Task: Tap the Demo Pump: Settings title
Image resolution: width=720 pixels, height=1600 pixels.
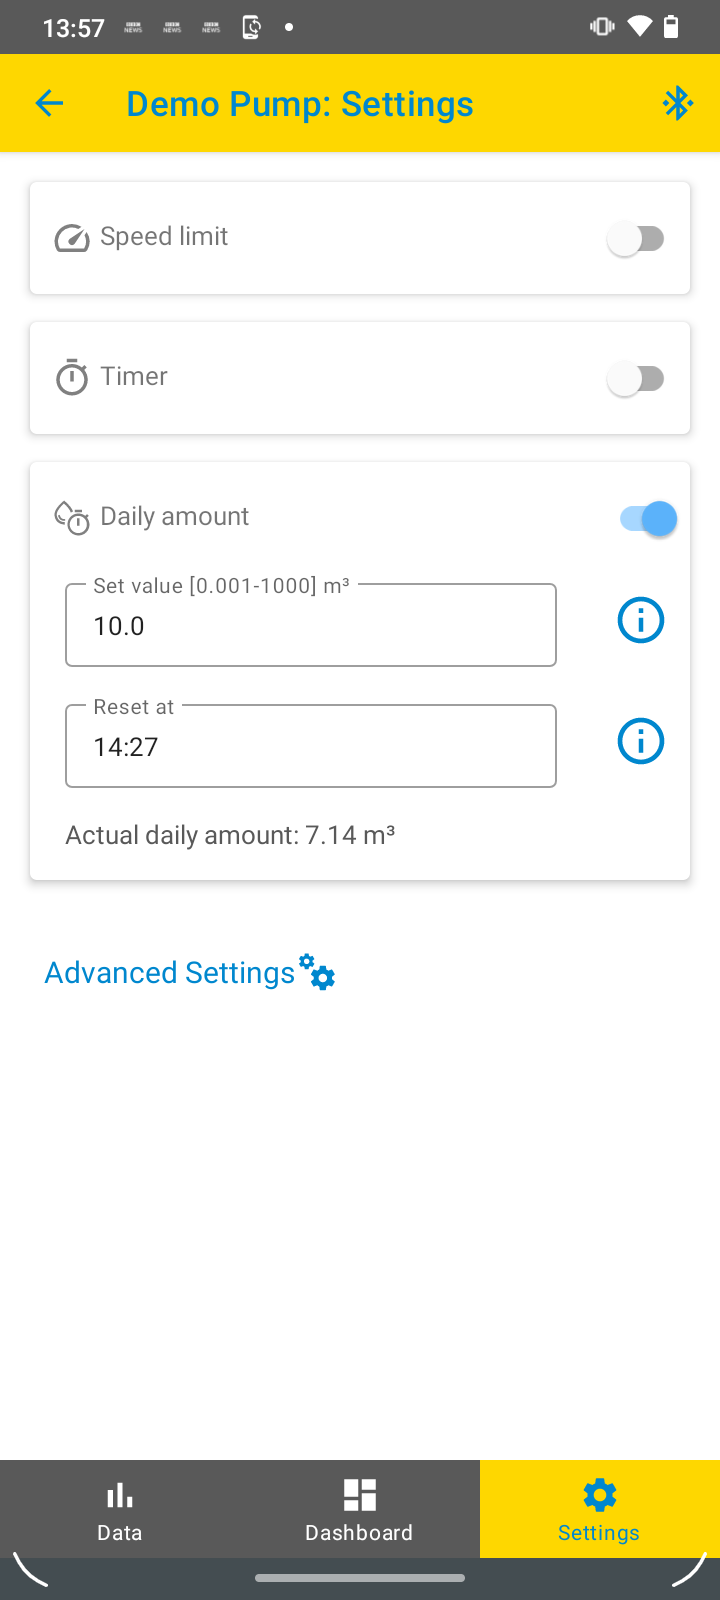Action: pyautogui.click(x=300, y=104)
